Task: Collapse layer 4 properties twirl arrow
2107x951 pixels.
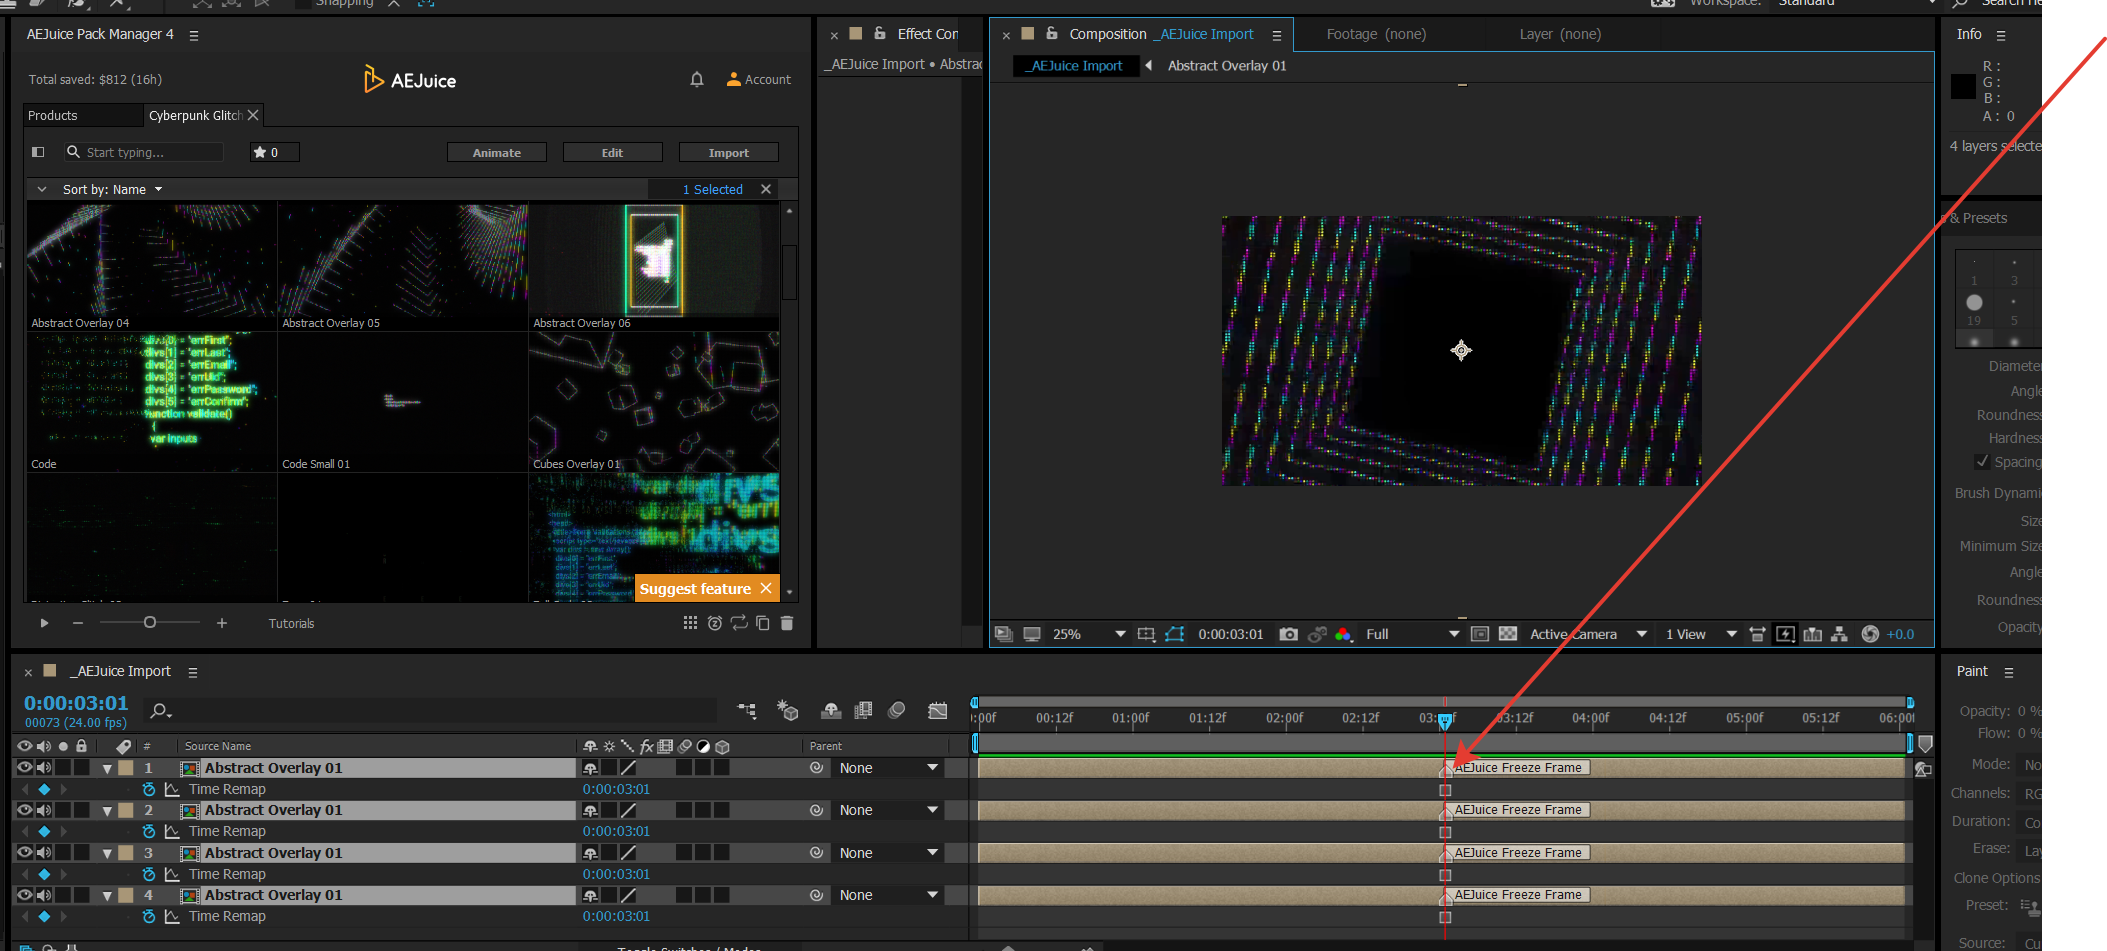Action: click(107, 896)
